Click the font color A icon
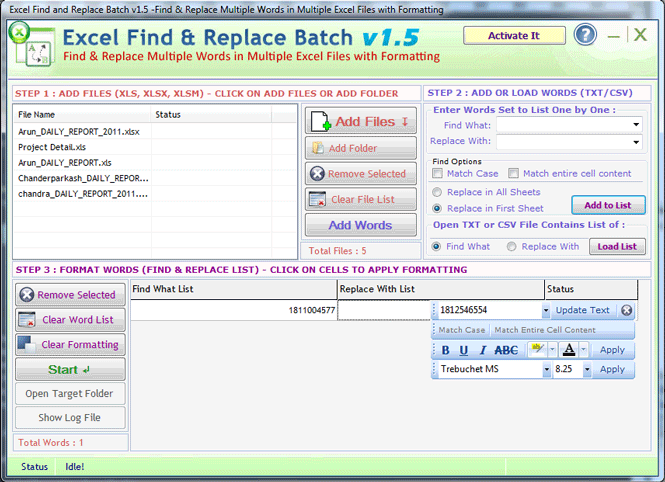Viewport: 665px width, 482px height. pyautogui.click(x=569, y=350)
